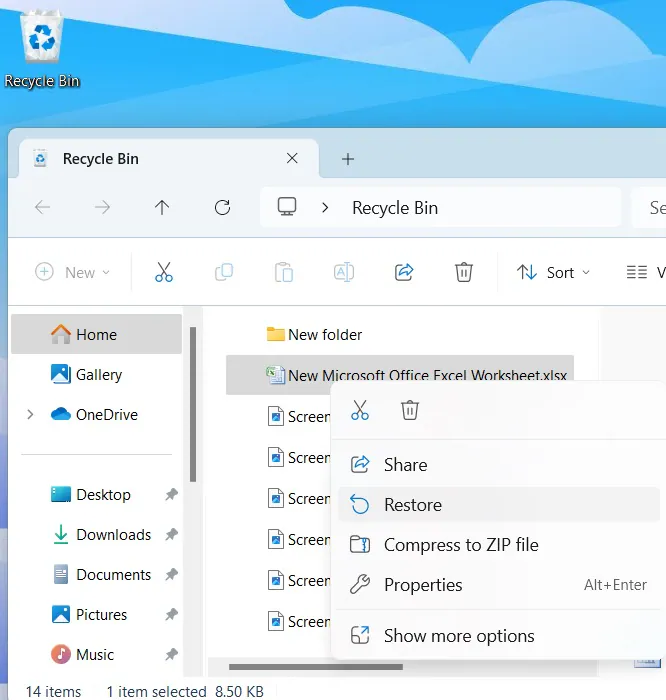Open Downloads in Quick access
This screenshot has width=666, height=700.
click(x=96, y=534)
